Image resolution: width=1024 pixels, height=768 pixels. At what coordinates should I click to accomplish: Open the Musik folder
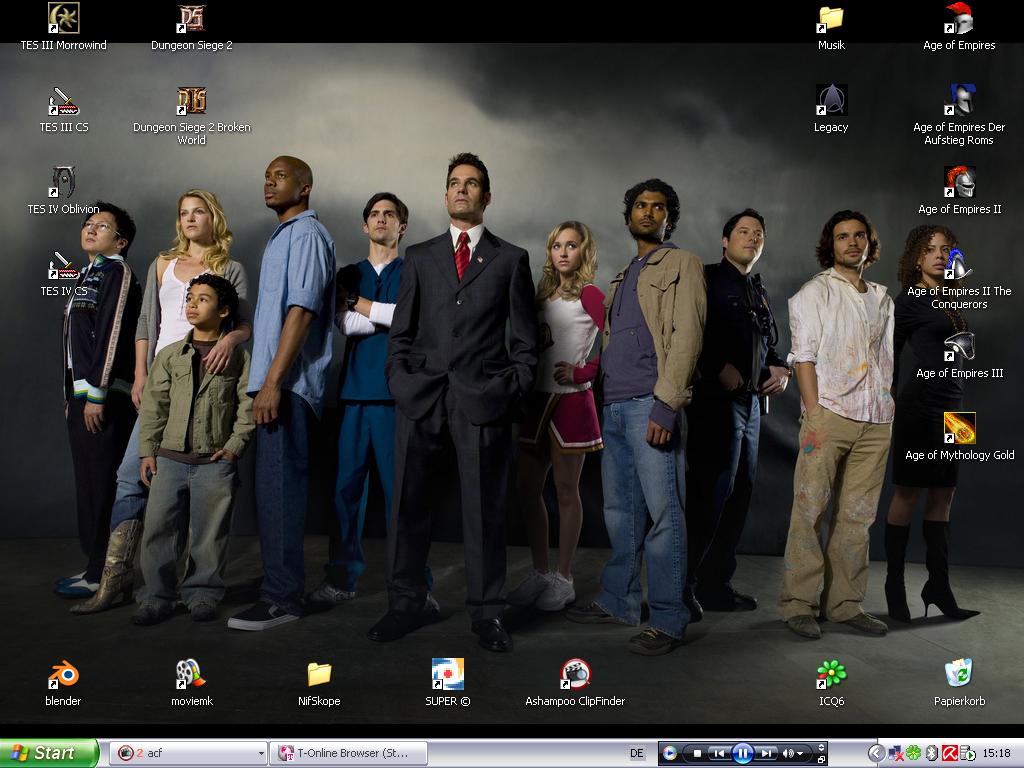point(831,19)
